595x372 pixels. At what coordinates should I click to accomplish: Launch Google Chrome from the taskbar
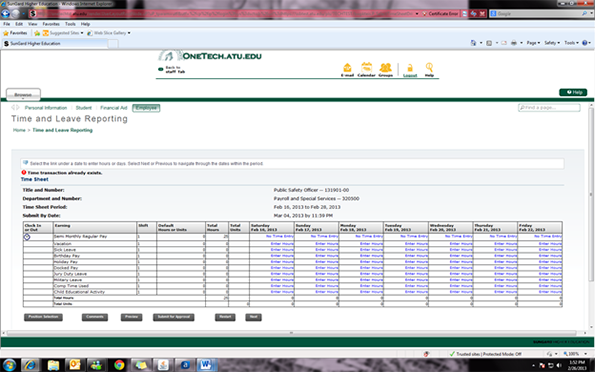click(x=119, y=365)
